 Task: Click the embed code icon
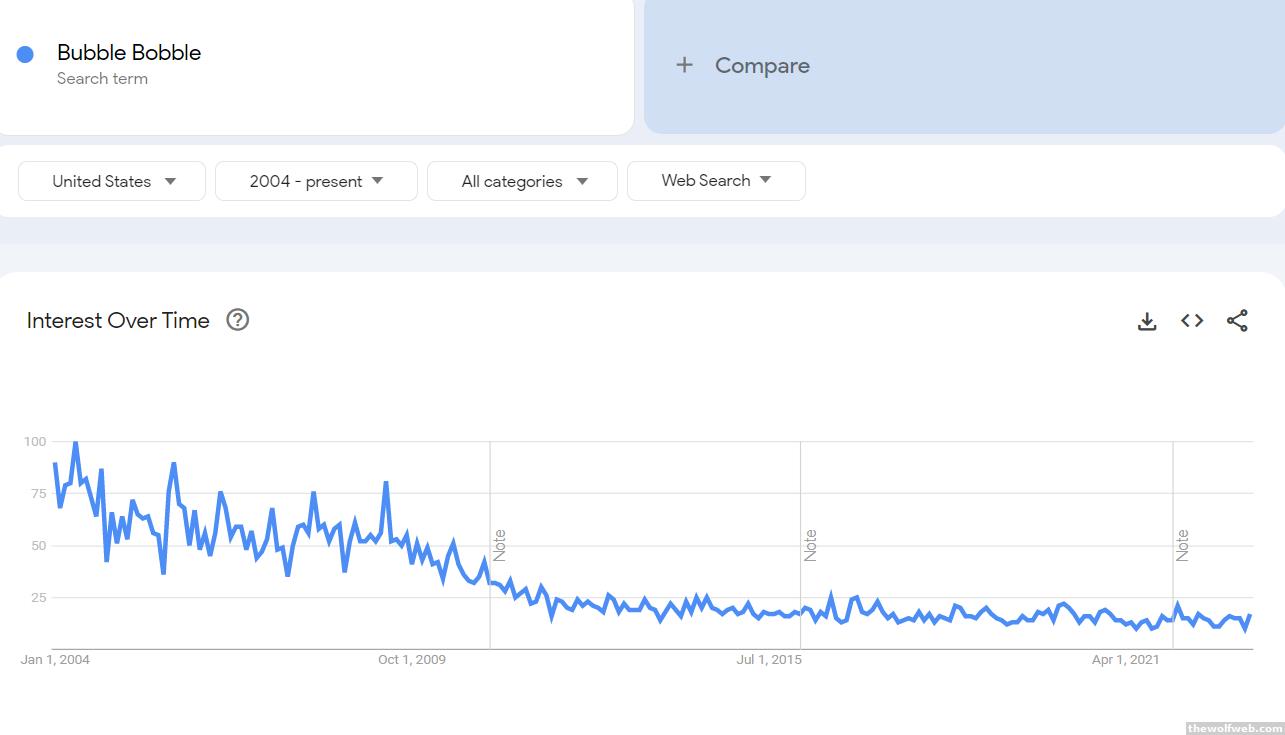(x=1192, y=321)
